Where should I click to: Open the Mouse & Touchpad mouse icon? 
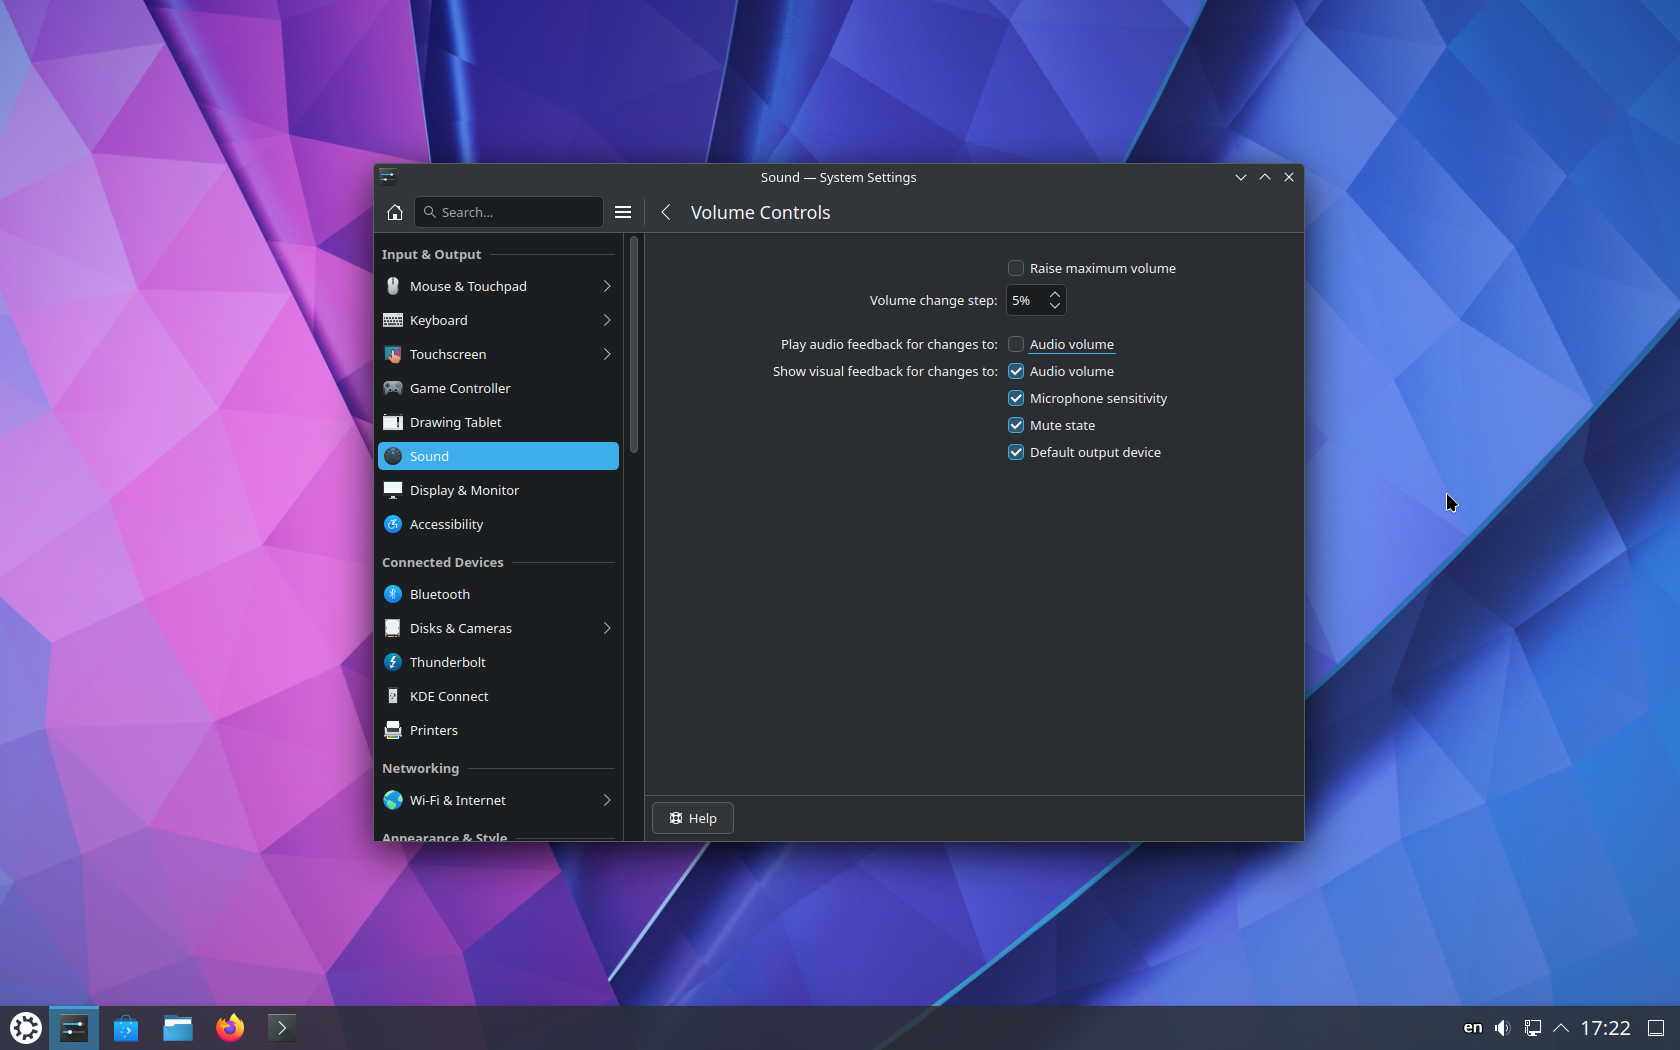[393, 286]
